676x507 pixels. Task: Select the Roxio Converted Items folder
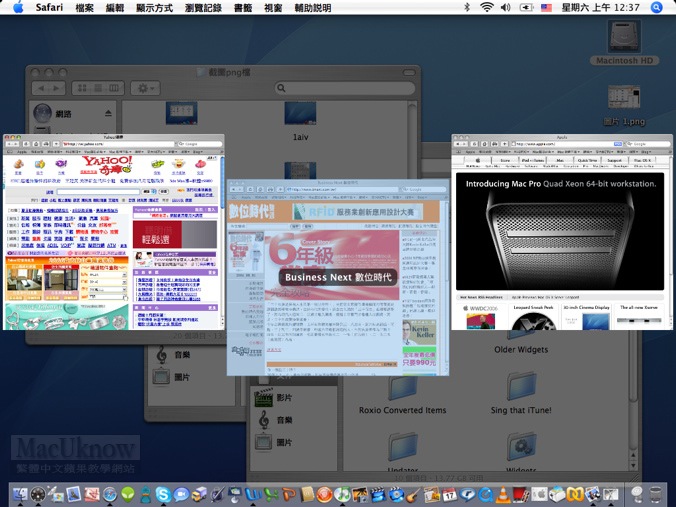point(403,395)
